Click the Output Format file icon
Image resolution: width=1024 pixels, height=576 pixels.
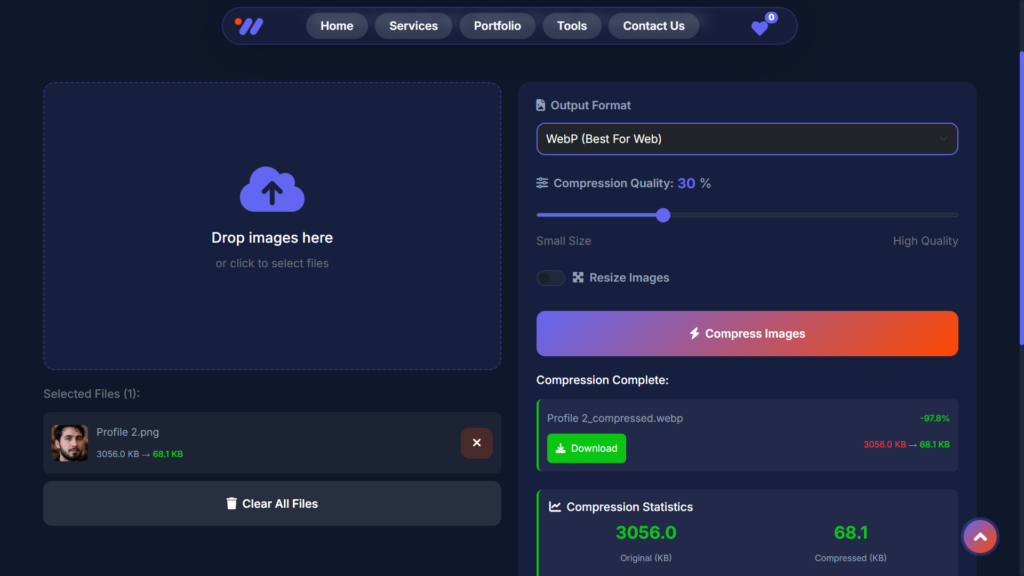click(541, 105)
